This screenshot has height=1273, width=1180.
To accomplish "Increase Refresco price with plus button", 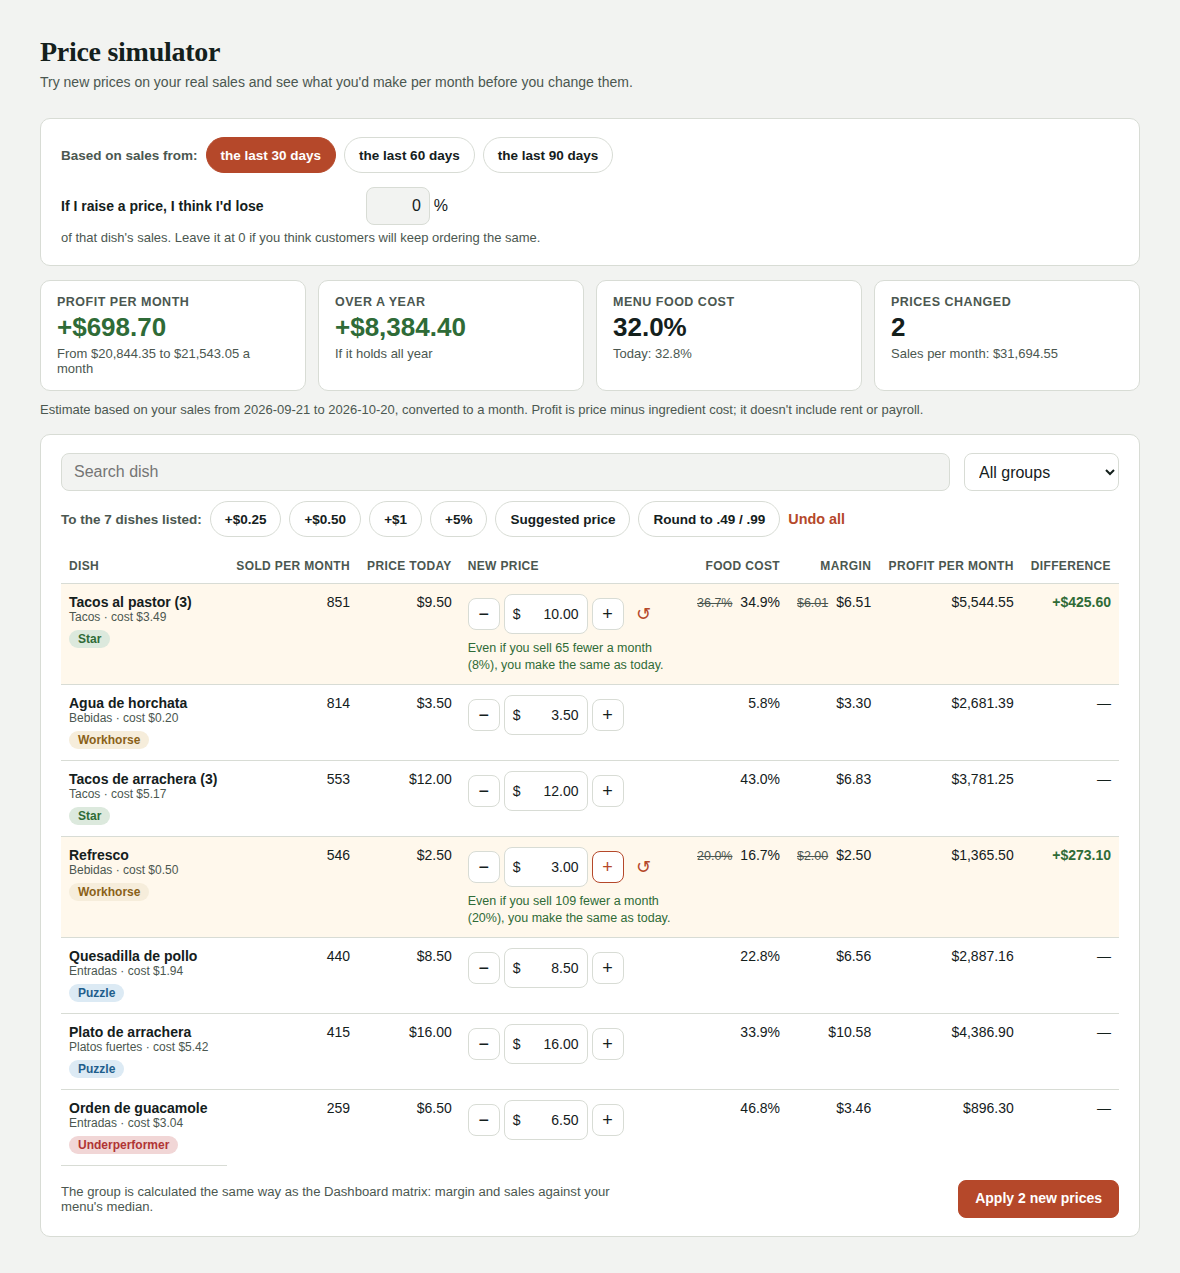I will click(608, 867).
